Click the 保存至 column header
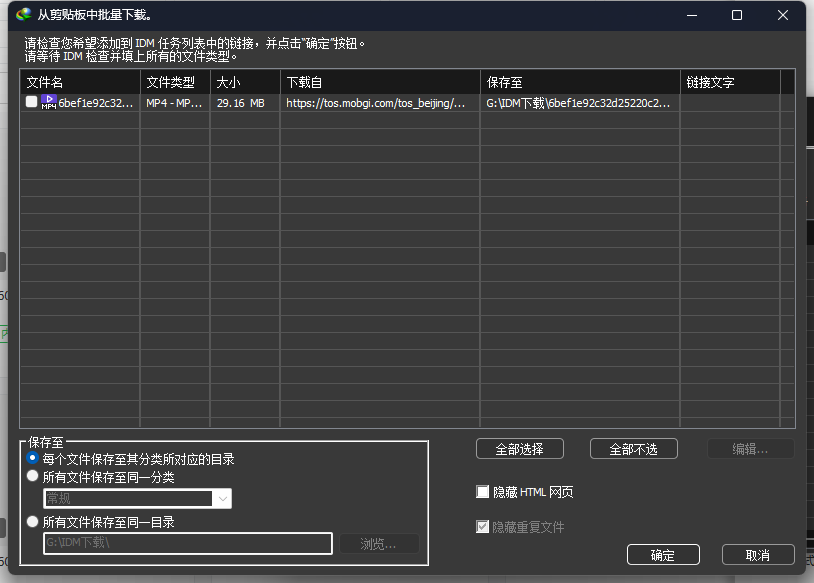The image size is (814, 583). (580, 82)
